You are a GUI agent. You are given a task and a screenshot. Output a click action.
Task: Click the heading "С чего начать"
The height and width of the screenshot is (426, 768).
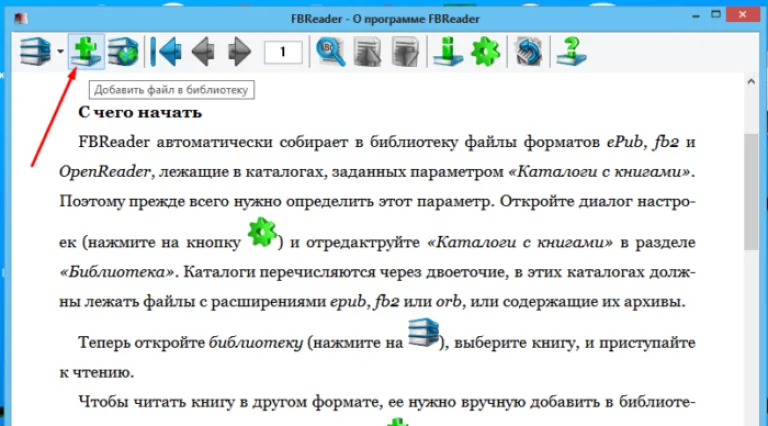pyautogui.click(x=140, y=112)
